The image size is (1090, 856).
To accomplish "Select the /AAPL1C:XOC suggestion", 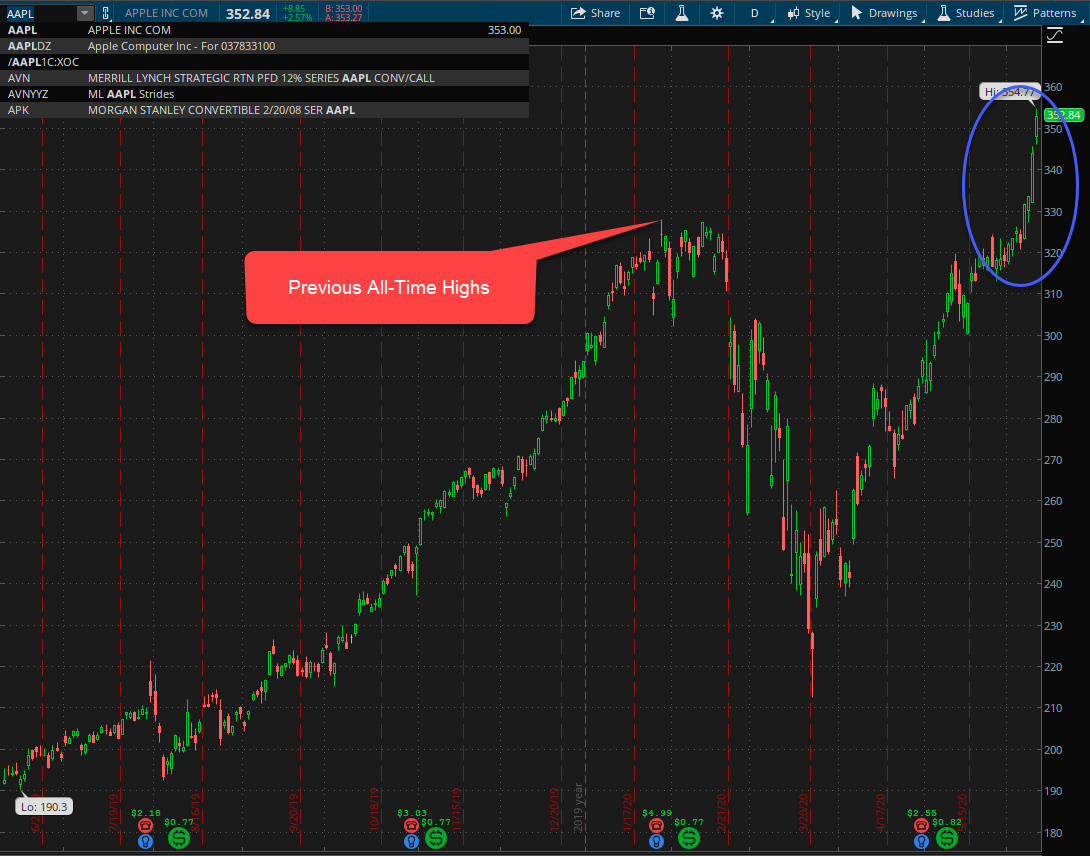I will (264, 62).
